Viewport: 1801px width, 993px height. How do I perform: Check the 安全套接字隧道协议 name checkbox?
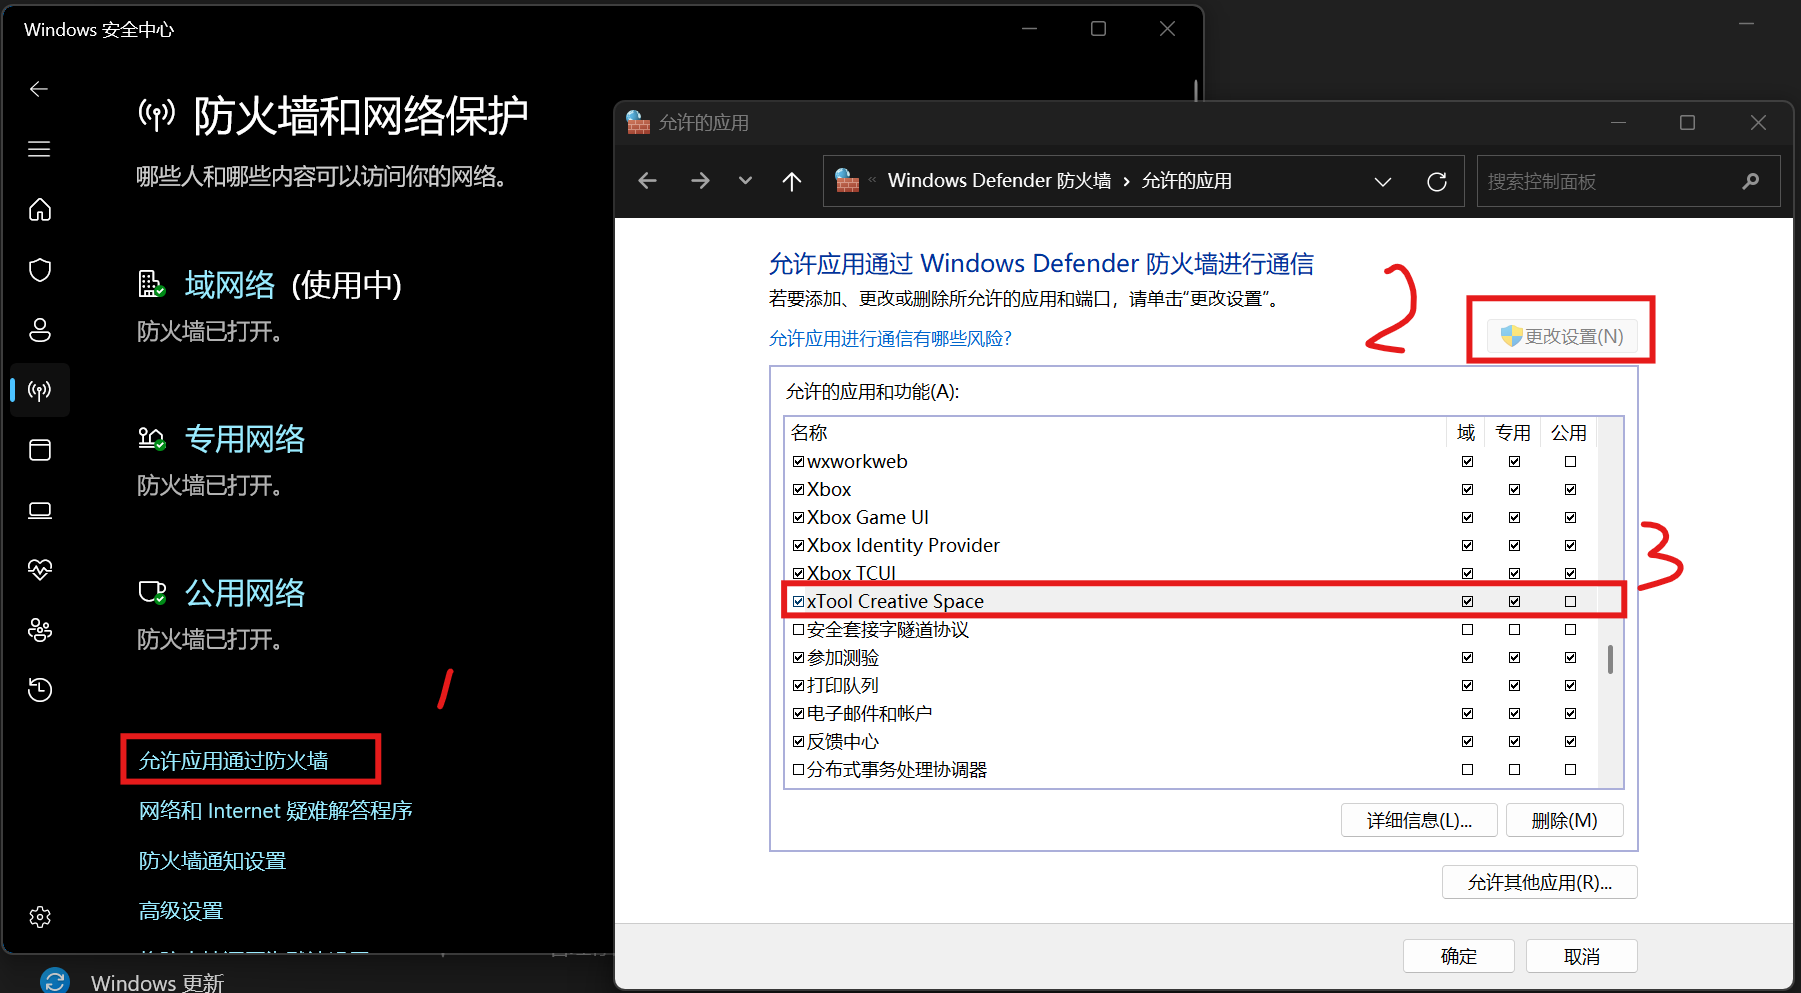pyautogui.click(x=798, y=629)
